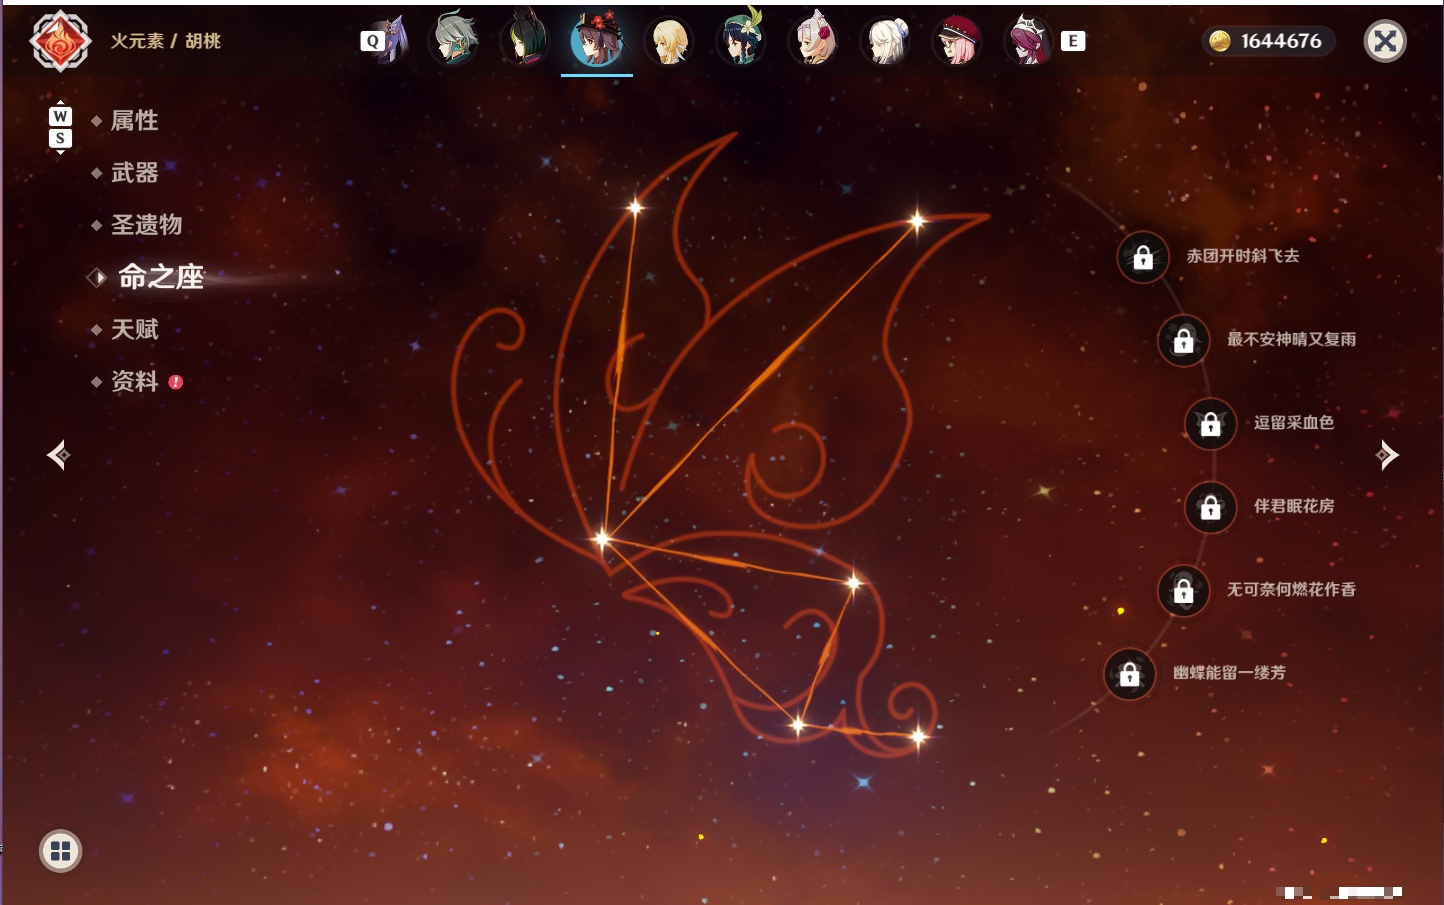
Task: Go to next character with right arrow
Action: click(1387, 455)
